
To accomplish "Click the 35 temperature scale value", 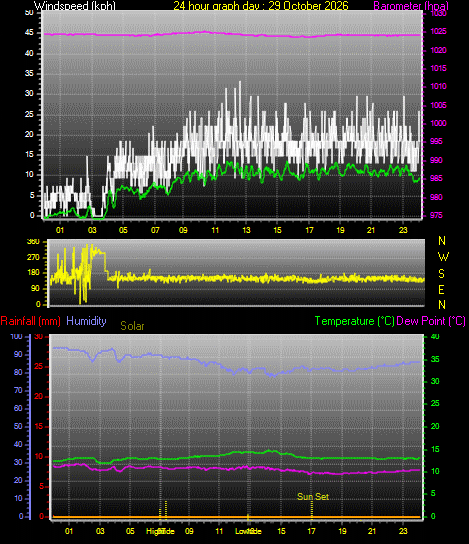I will (x=435, y=359).
